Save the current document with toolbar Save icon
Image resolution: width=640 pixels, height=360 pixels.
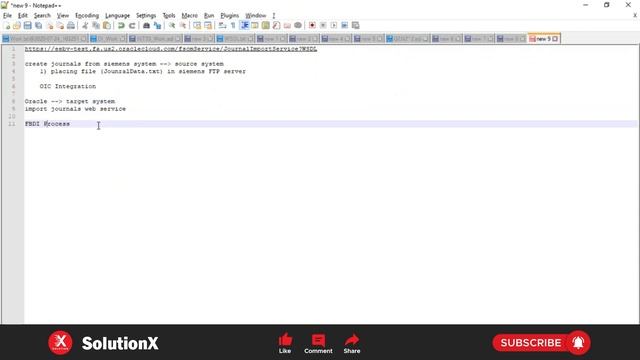click(x=27, y=25)
